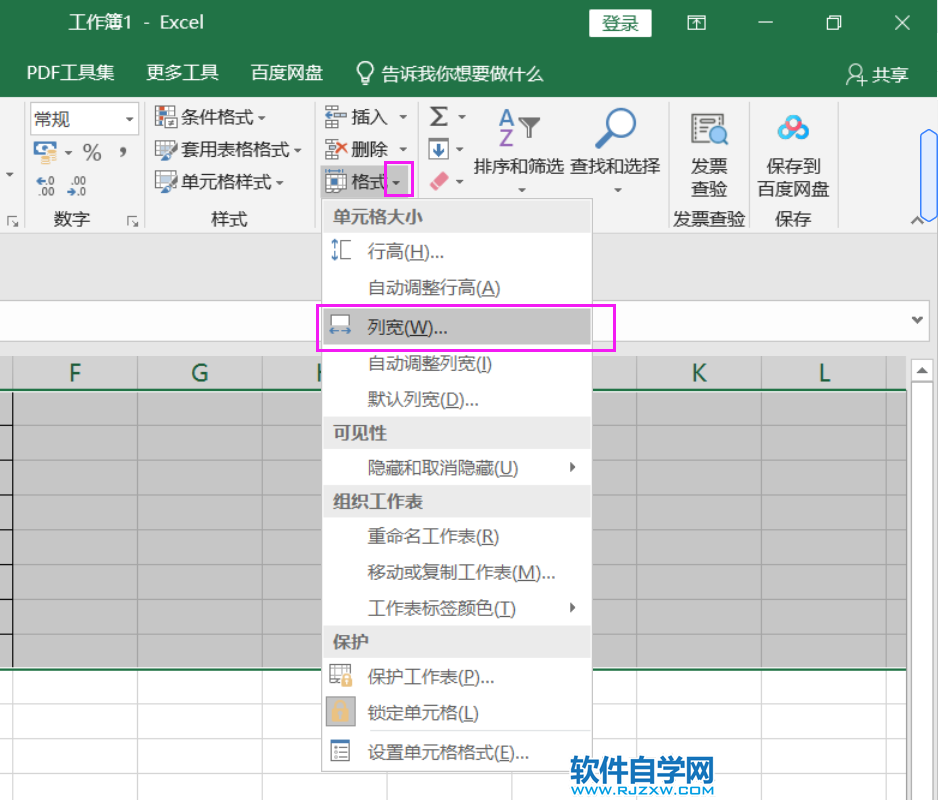
Task: Click the 套用表格格式 icon
Action: (167, 148)
